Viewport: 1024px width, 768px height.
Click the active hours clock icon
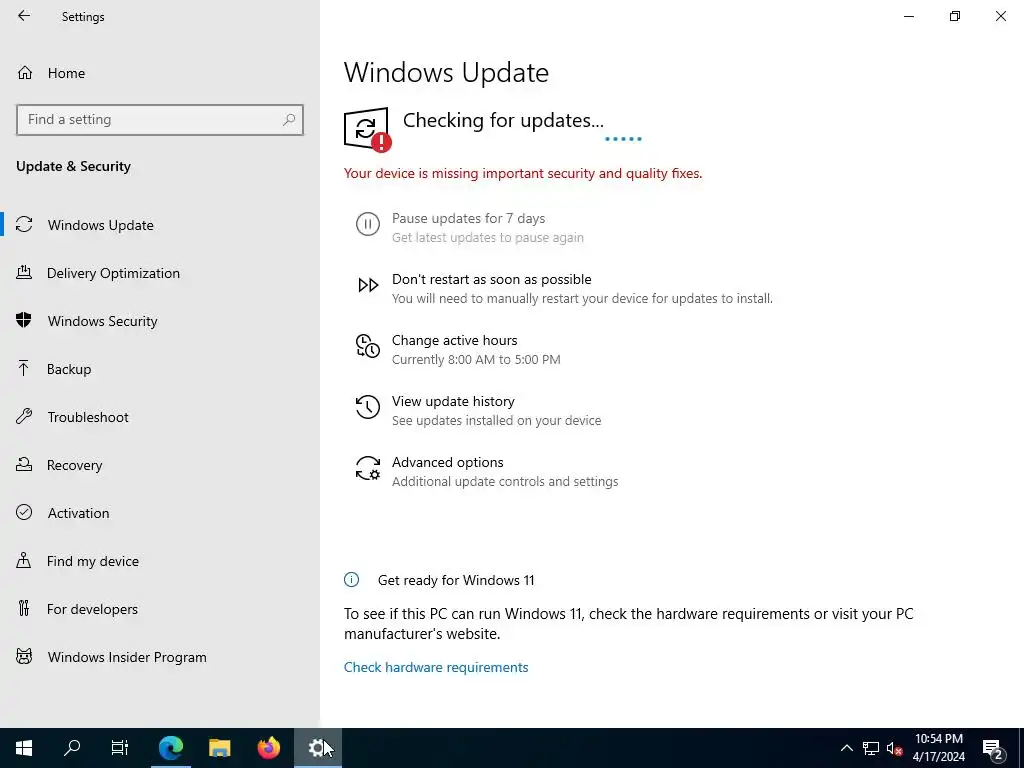[x=368, y=346]
